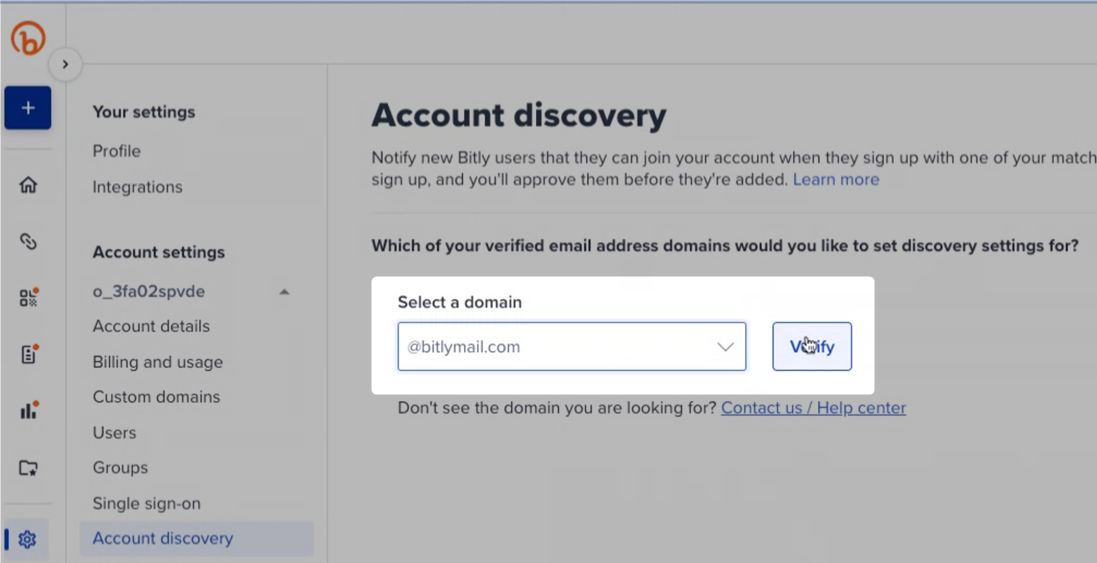Open the Select a domain dropdown
Image resolution: width=1097 pixels, height=563 pixels.
tap(572, 347)
